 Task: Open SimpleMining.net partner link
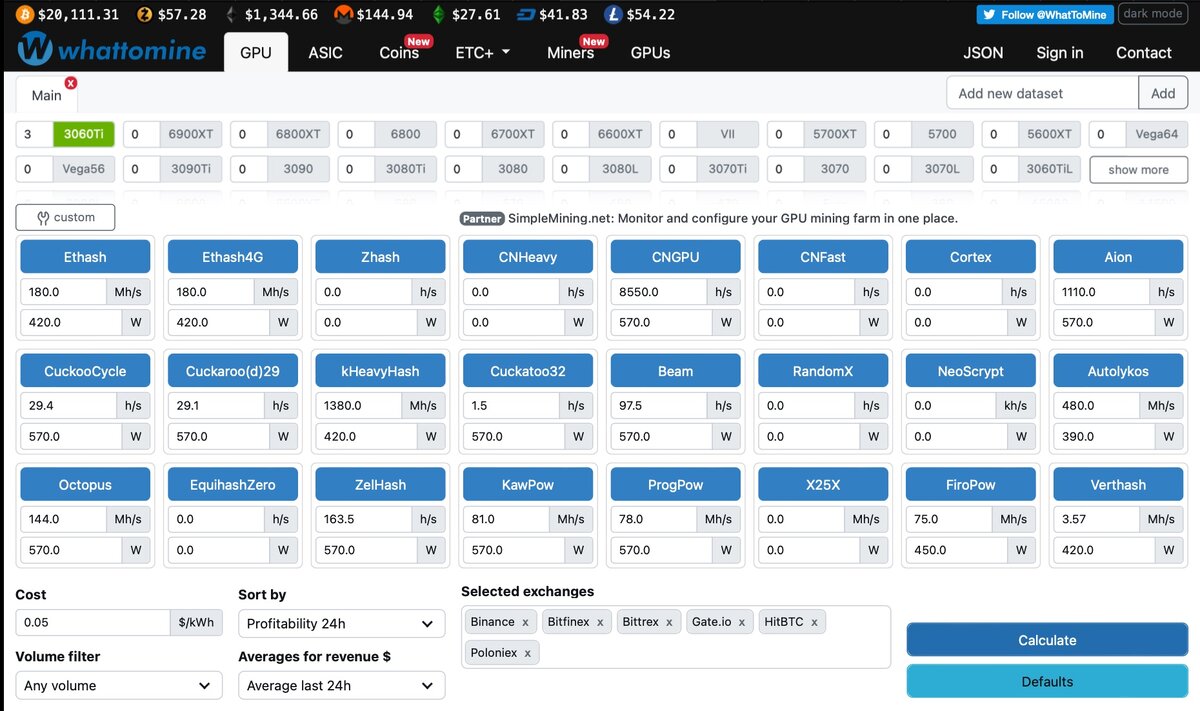pos(732,217)
